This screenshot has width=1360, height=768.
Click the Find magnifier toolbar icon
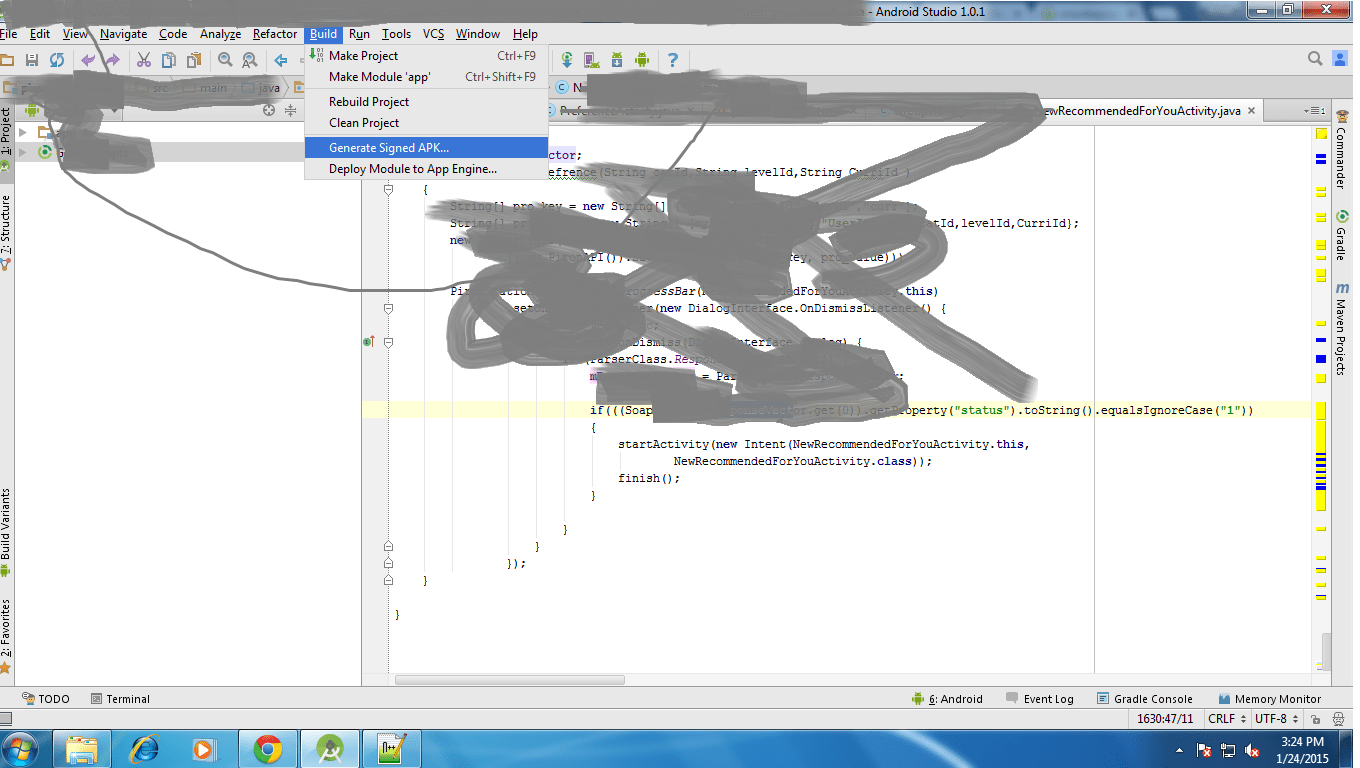click(x=225, y=60)
